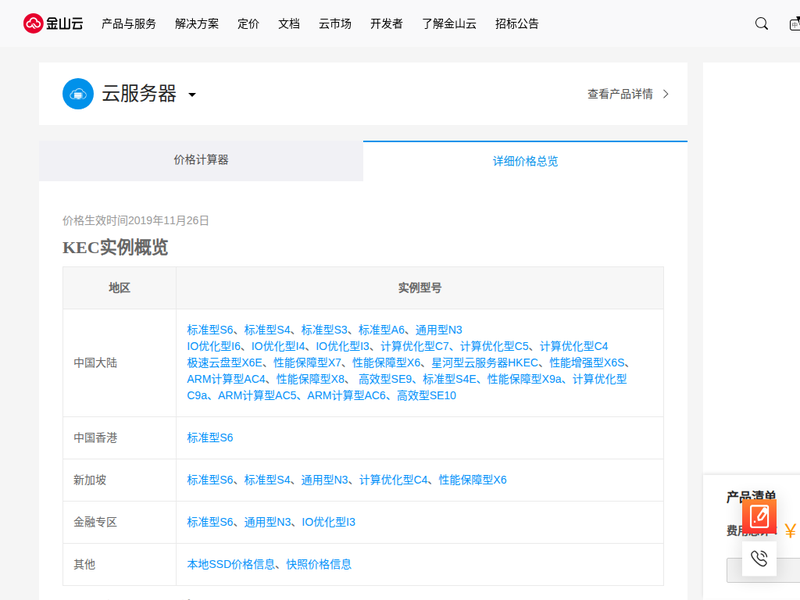Viewport: 800px width, 600px height.
Task: Open the 星河型云服务器HKEC link
Action: point(485,363)
